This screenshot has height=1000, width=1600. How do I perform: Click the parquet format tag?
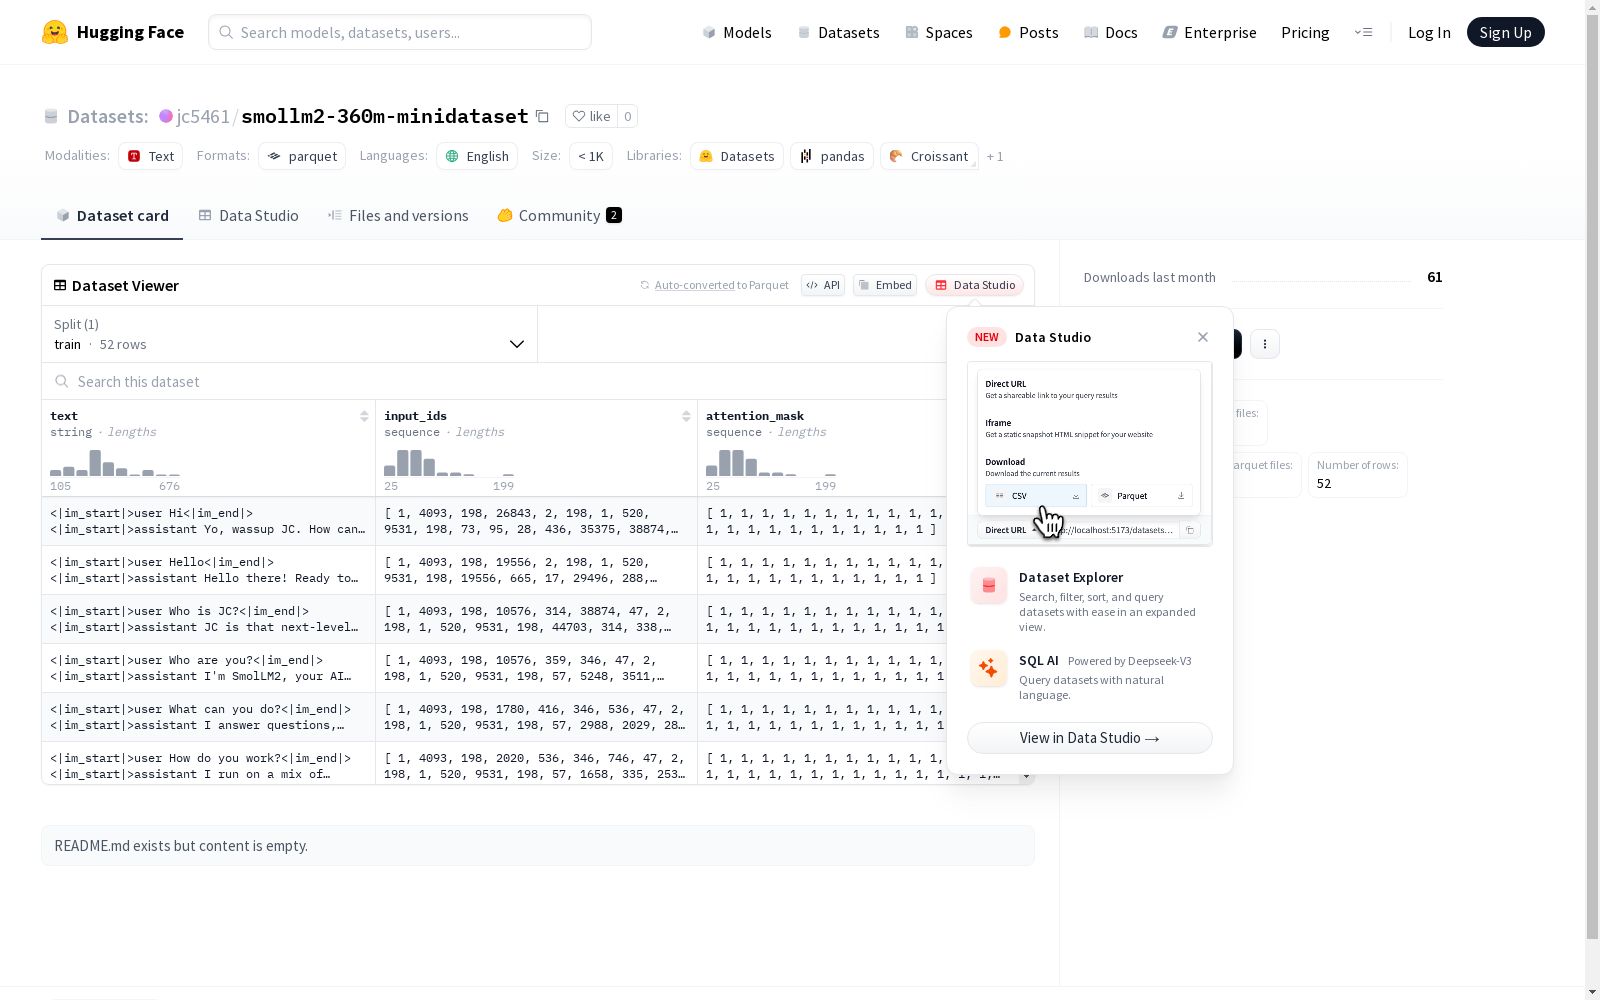302,156
